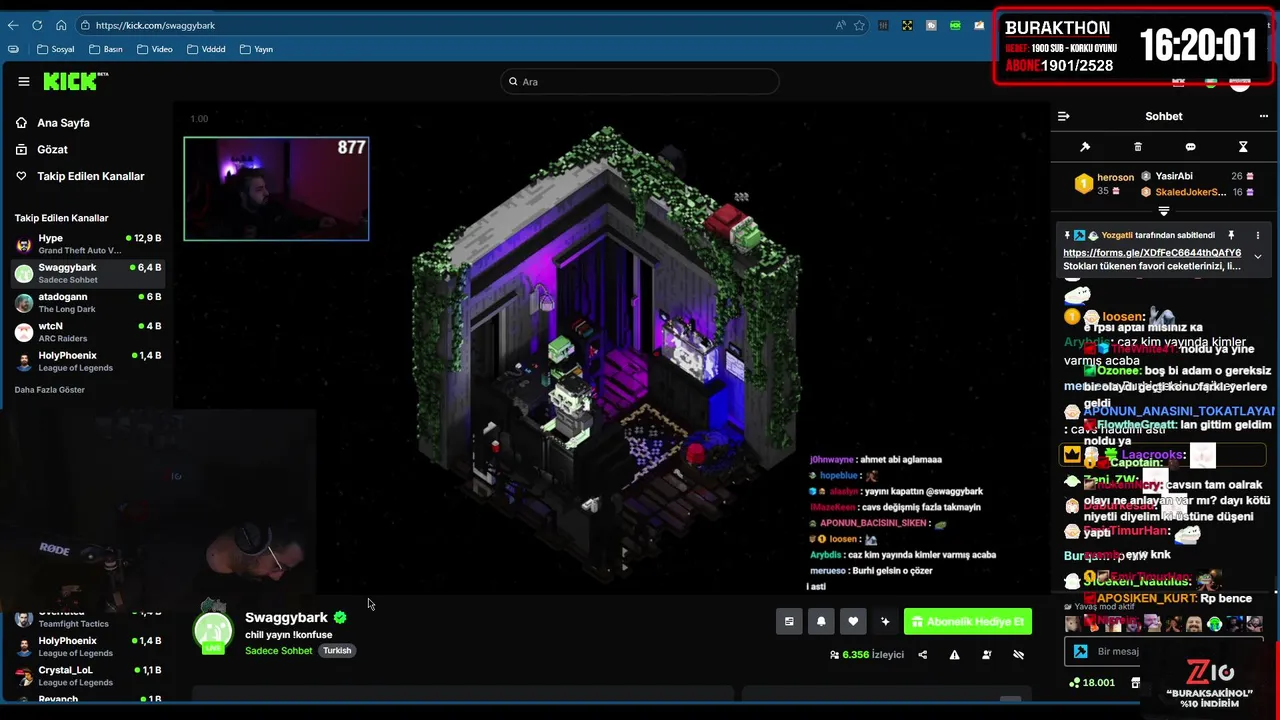Click first emote in quick emote row
This screenshot has height=720, width=1280.
coord(1072,624)
